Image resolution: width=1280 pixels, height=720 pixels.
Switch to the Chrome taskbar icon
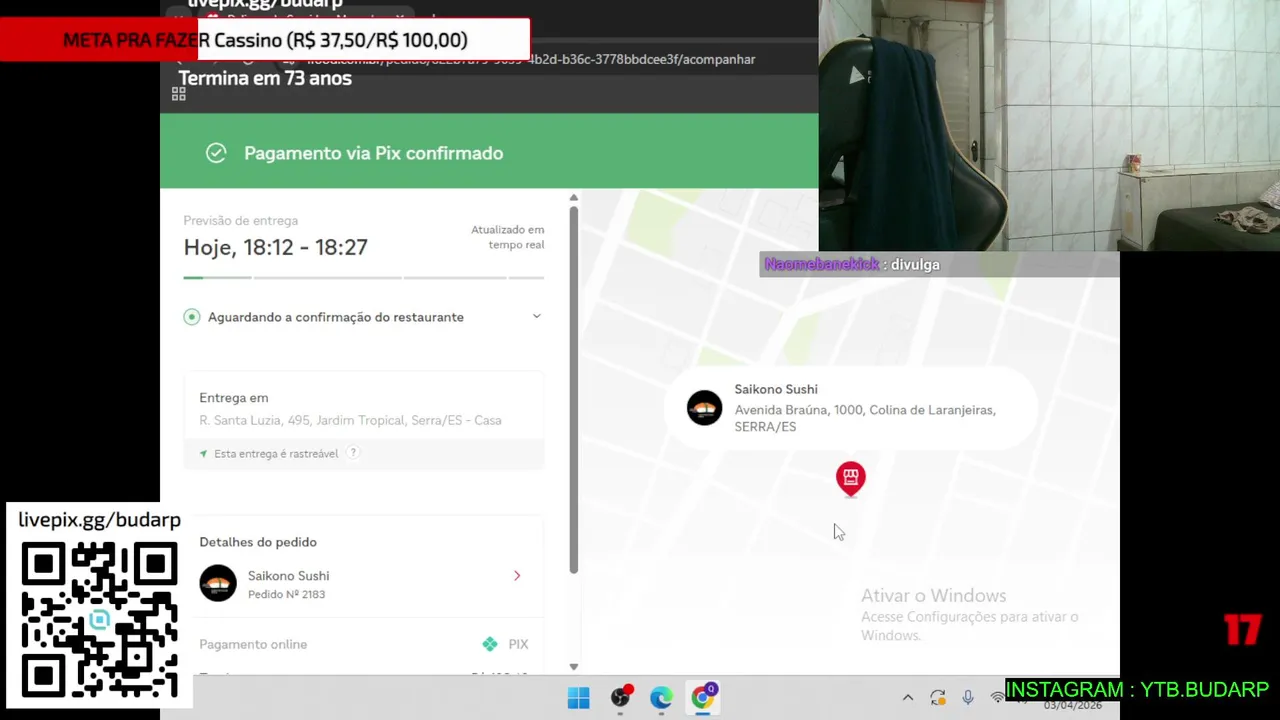[x=704, y=697]
